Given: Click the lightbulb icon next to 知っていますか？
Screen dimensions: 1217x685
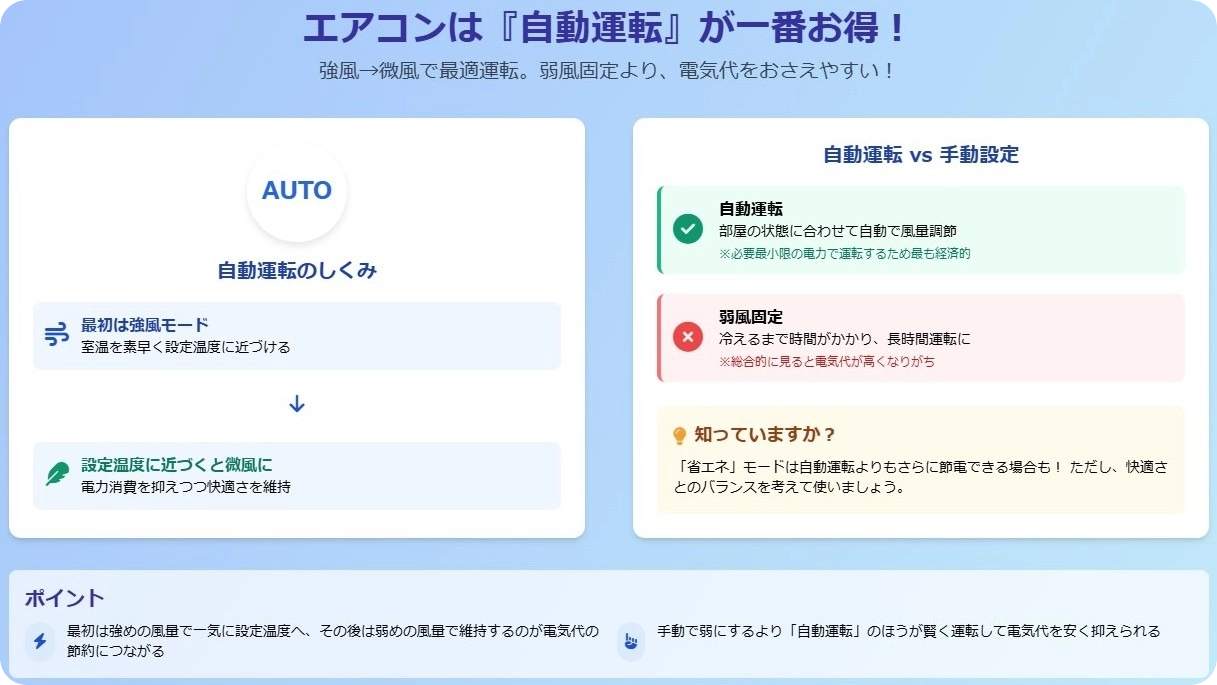Looking at the screenshot, I should point(680,436).
